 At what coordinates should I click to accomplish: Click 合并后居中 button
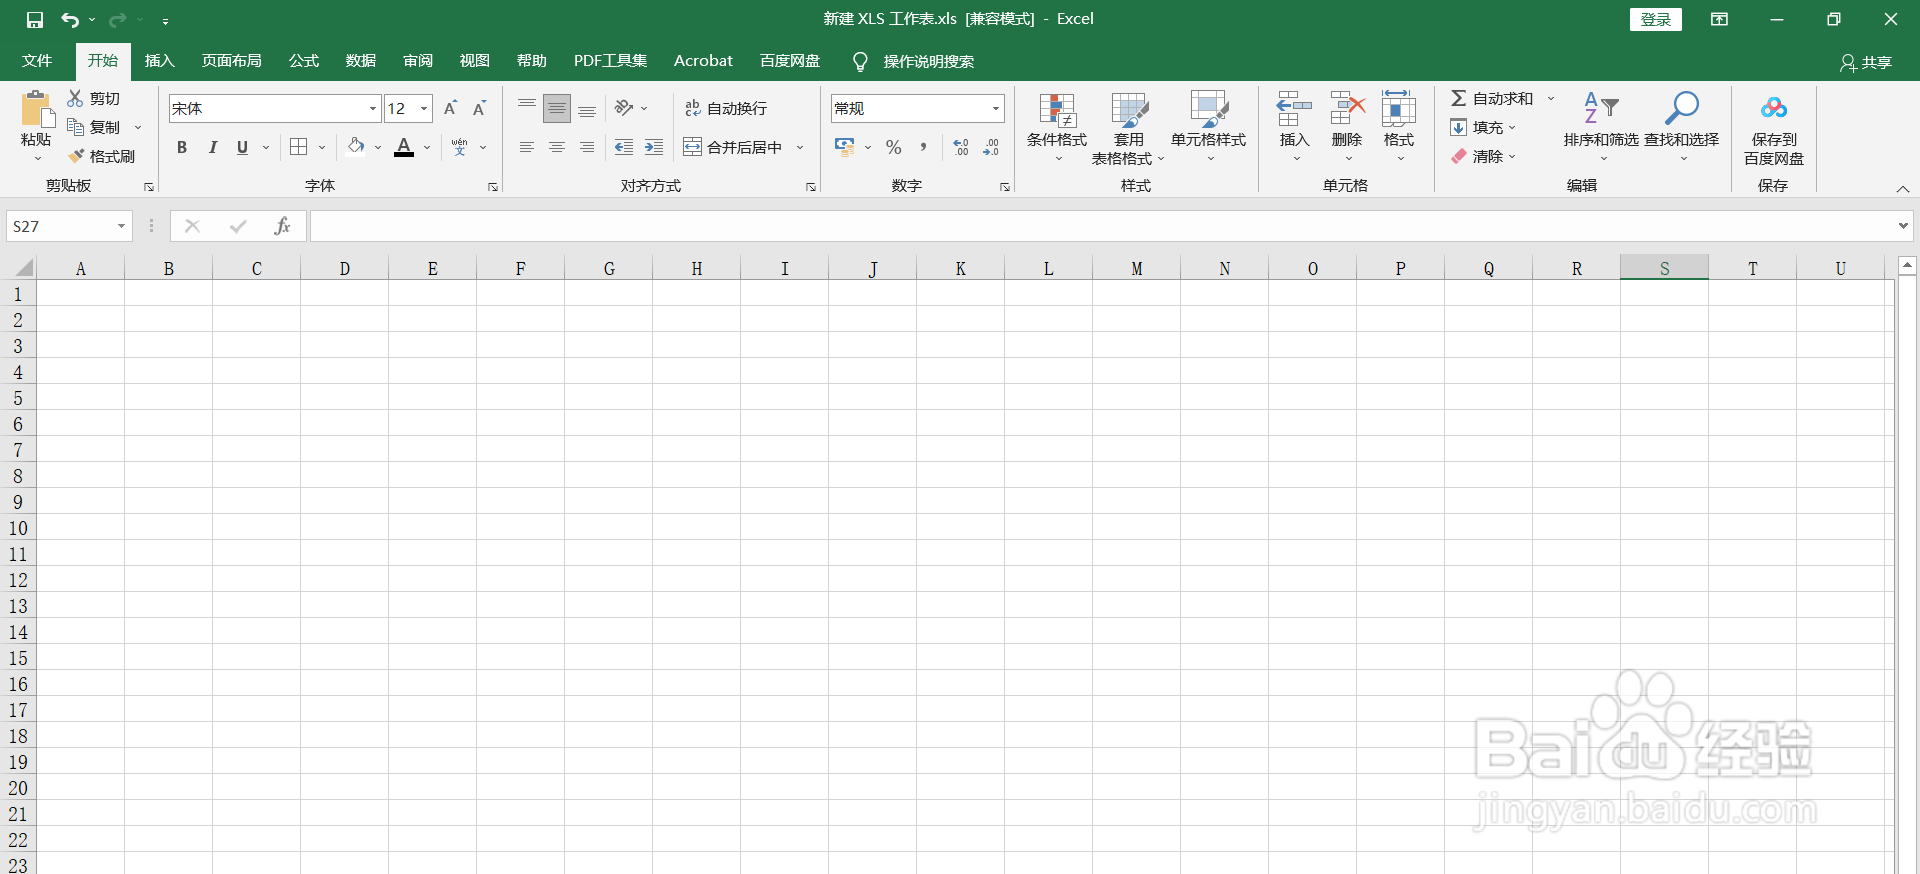coord(733,147)
